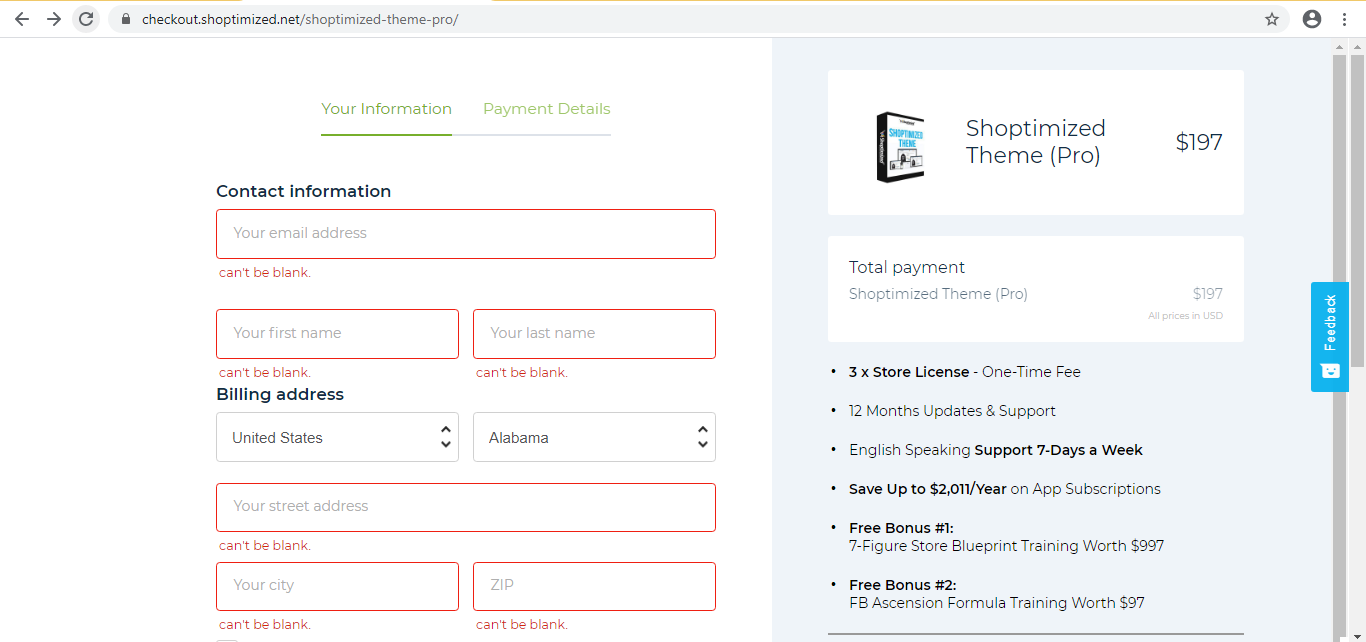
Task: Click the email address input field
Action: 466,234
